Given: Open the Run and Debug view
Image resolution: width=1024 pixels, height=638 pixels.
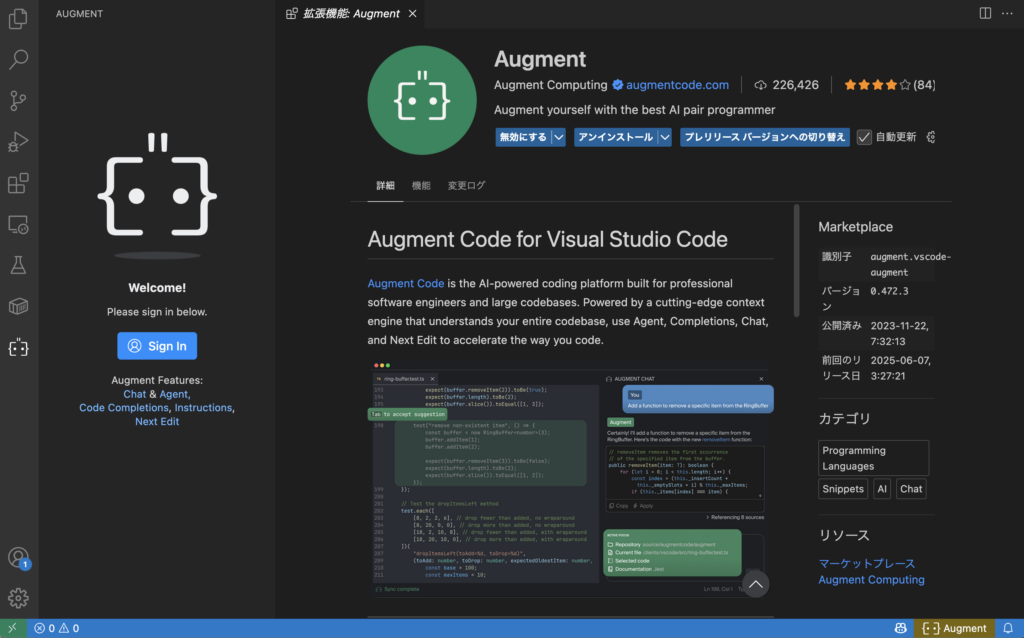Looking at the screenshot, I should tap(19, 142).
